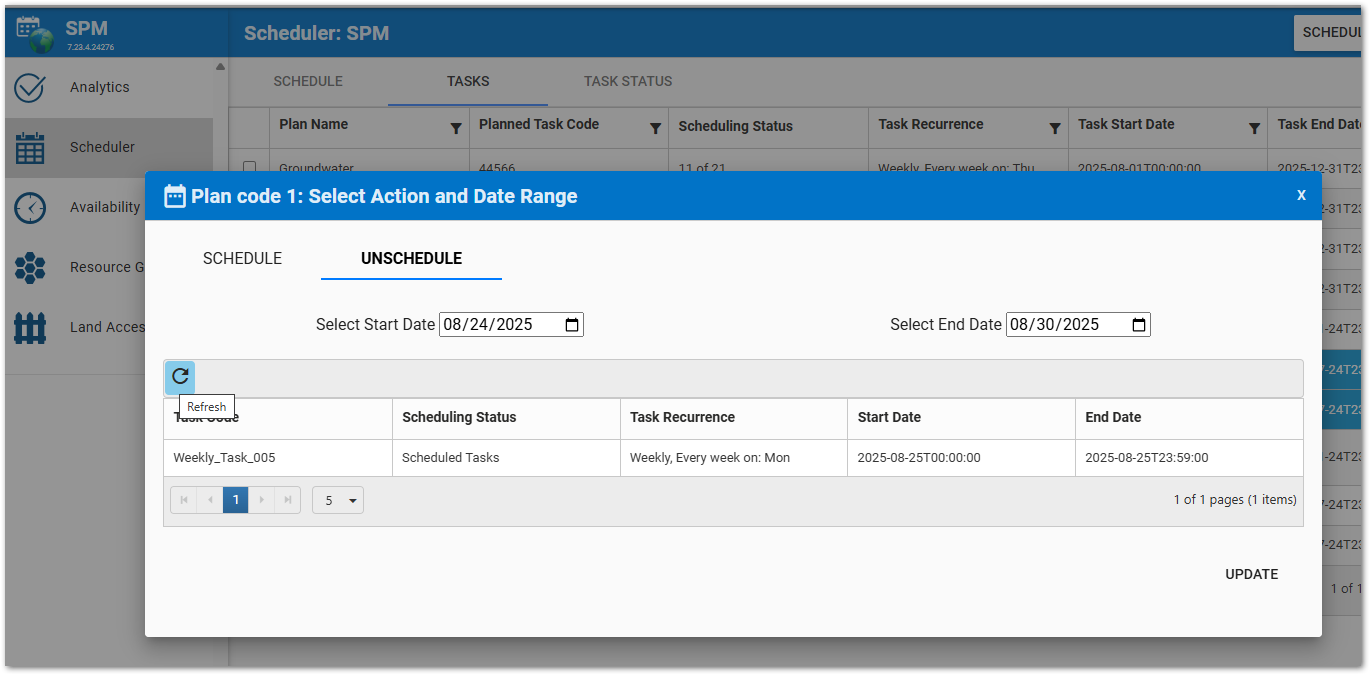Viewport: 1370px width, 675px height.
Task: Go to the last page using pagination arrows
Action: tap(288, 499)
